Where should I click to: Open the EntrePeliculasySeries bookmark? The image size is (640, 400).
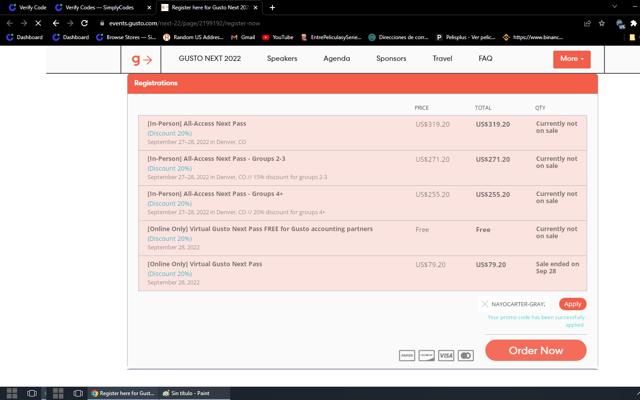[331, 37]
